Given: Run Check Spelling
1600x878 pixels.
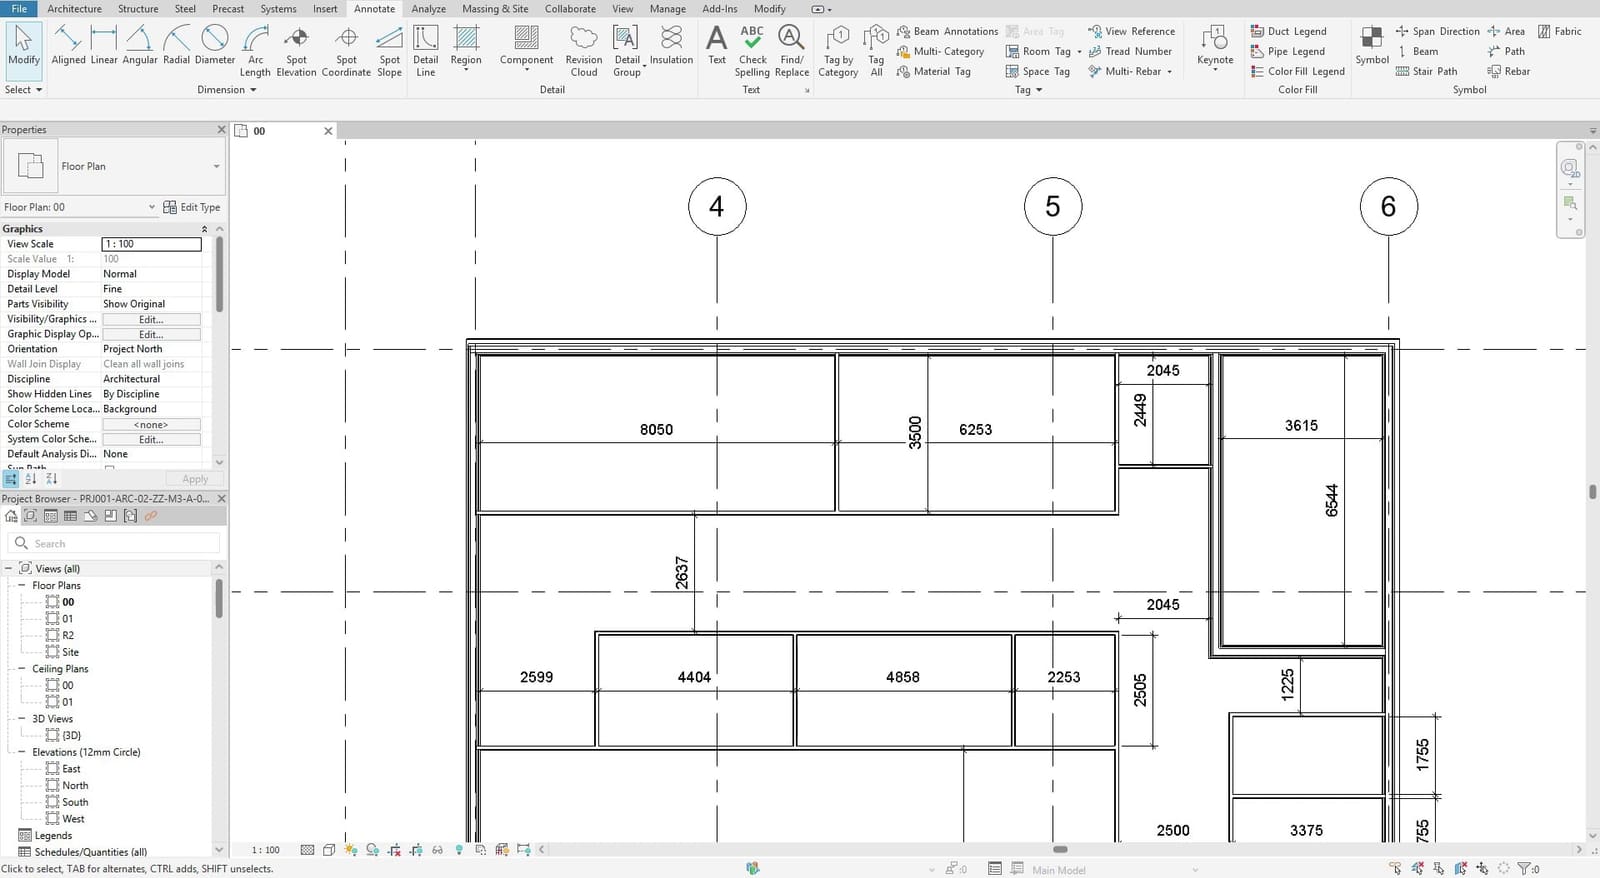Looking at the screenshot, I should 752,52.
